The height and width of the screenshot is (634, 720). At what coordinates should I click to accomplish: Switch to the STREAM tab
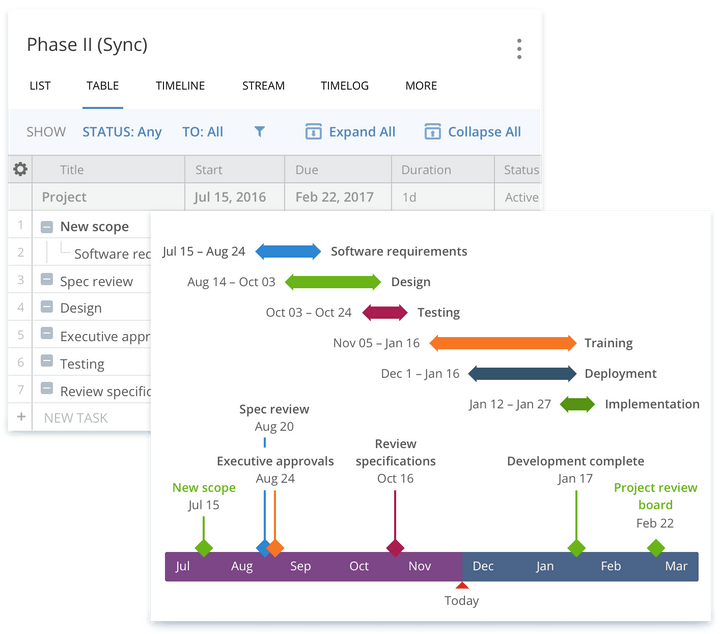263,86
